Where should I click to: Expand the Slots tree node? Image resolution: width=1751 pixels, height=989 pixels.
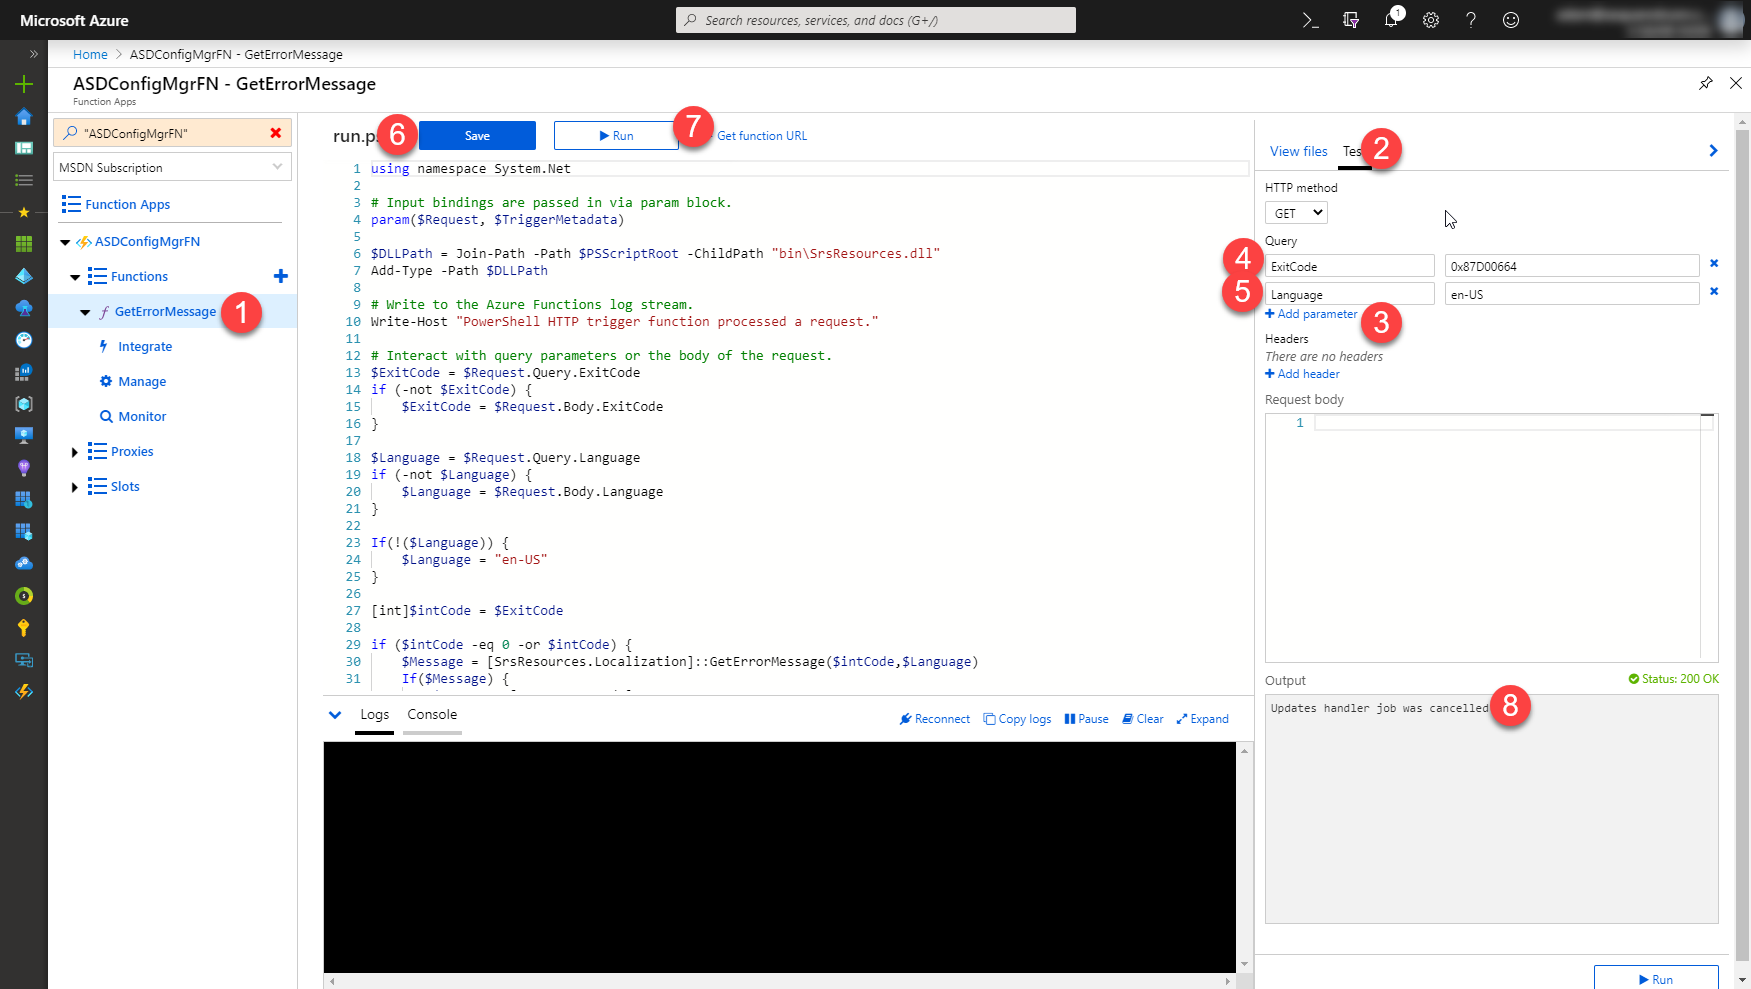click(75, 487)
